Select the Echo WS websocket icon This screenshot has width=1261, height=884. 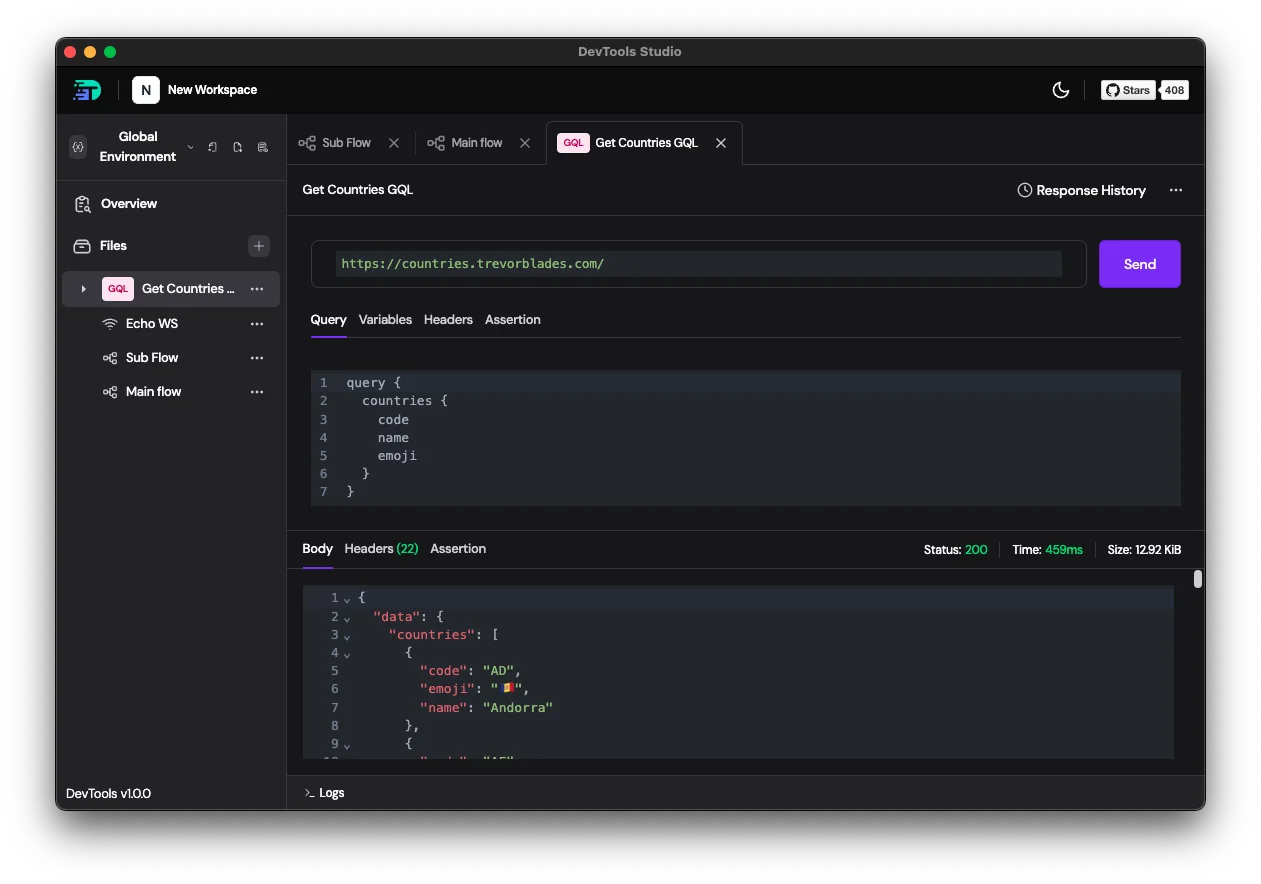click(109, 323)
